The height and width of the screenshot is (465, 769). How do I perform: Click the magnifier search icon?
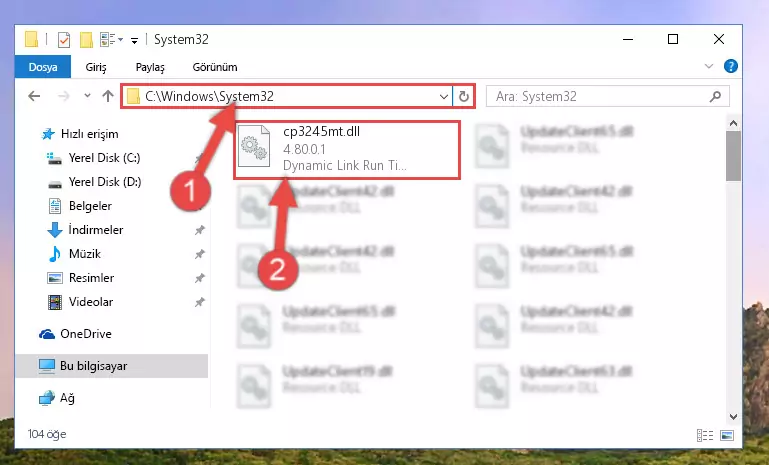pos(715,97)
